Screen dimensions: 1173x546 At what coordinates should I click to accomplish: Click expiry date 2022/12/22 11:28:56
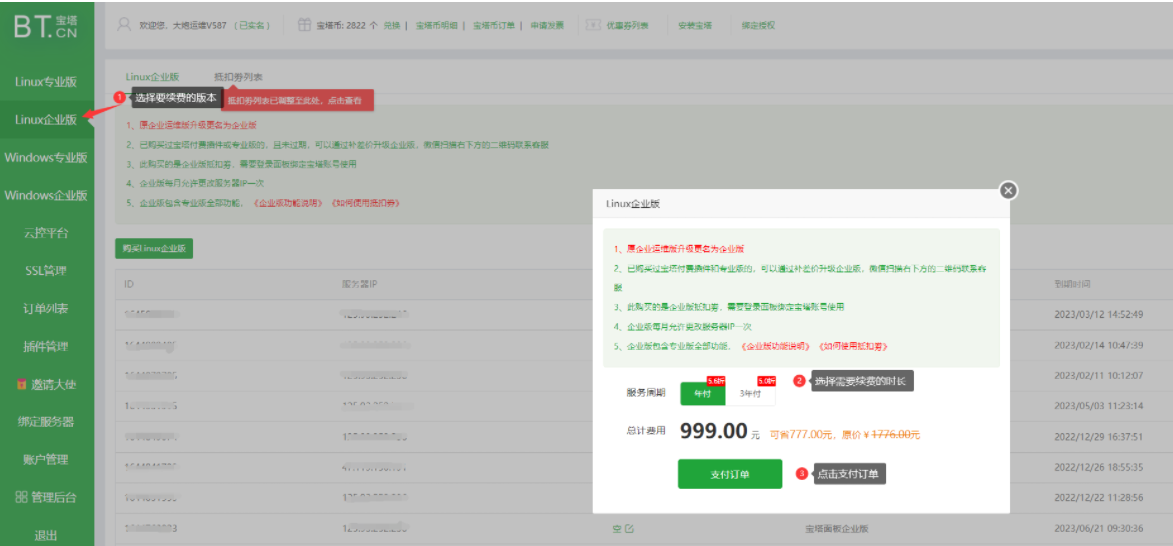click(1099, 497)
